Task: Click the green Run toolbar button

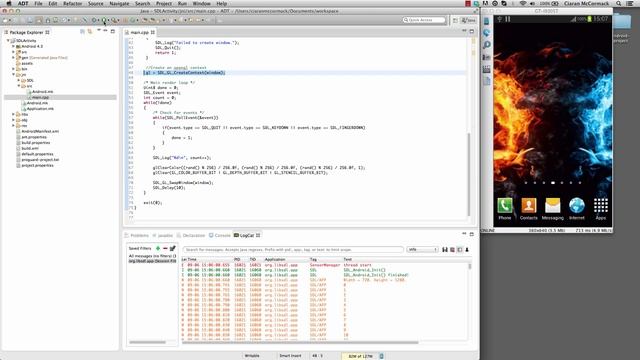Action: pos(104,20)
